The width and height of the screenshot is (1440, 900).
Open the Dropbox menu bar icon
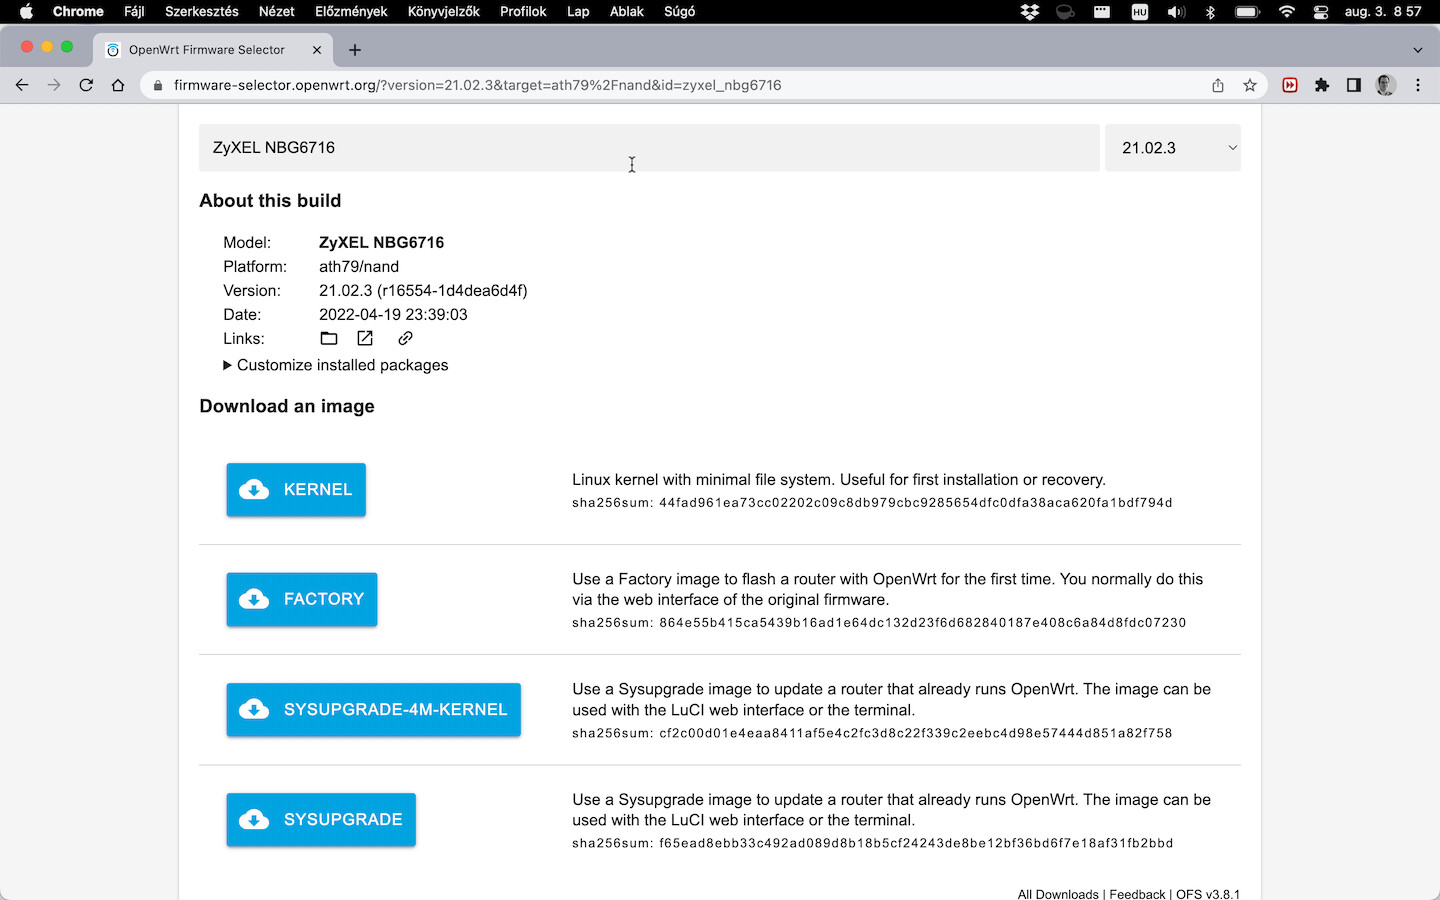pos(1030,12)
